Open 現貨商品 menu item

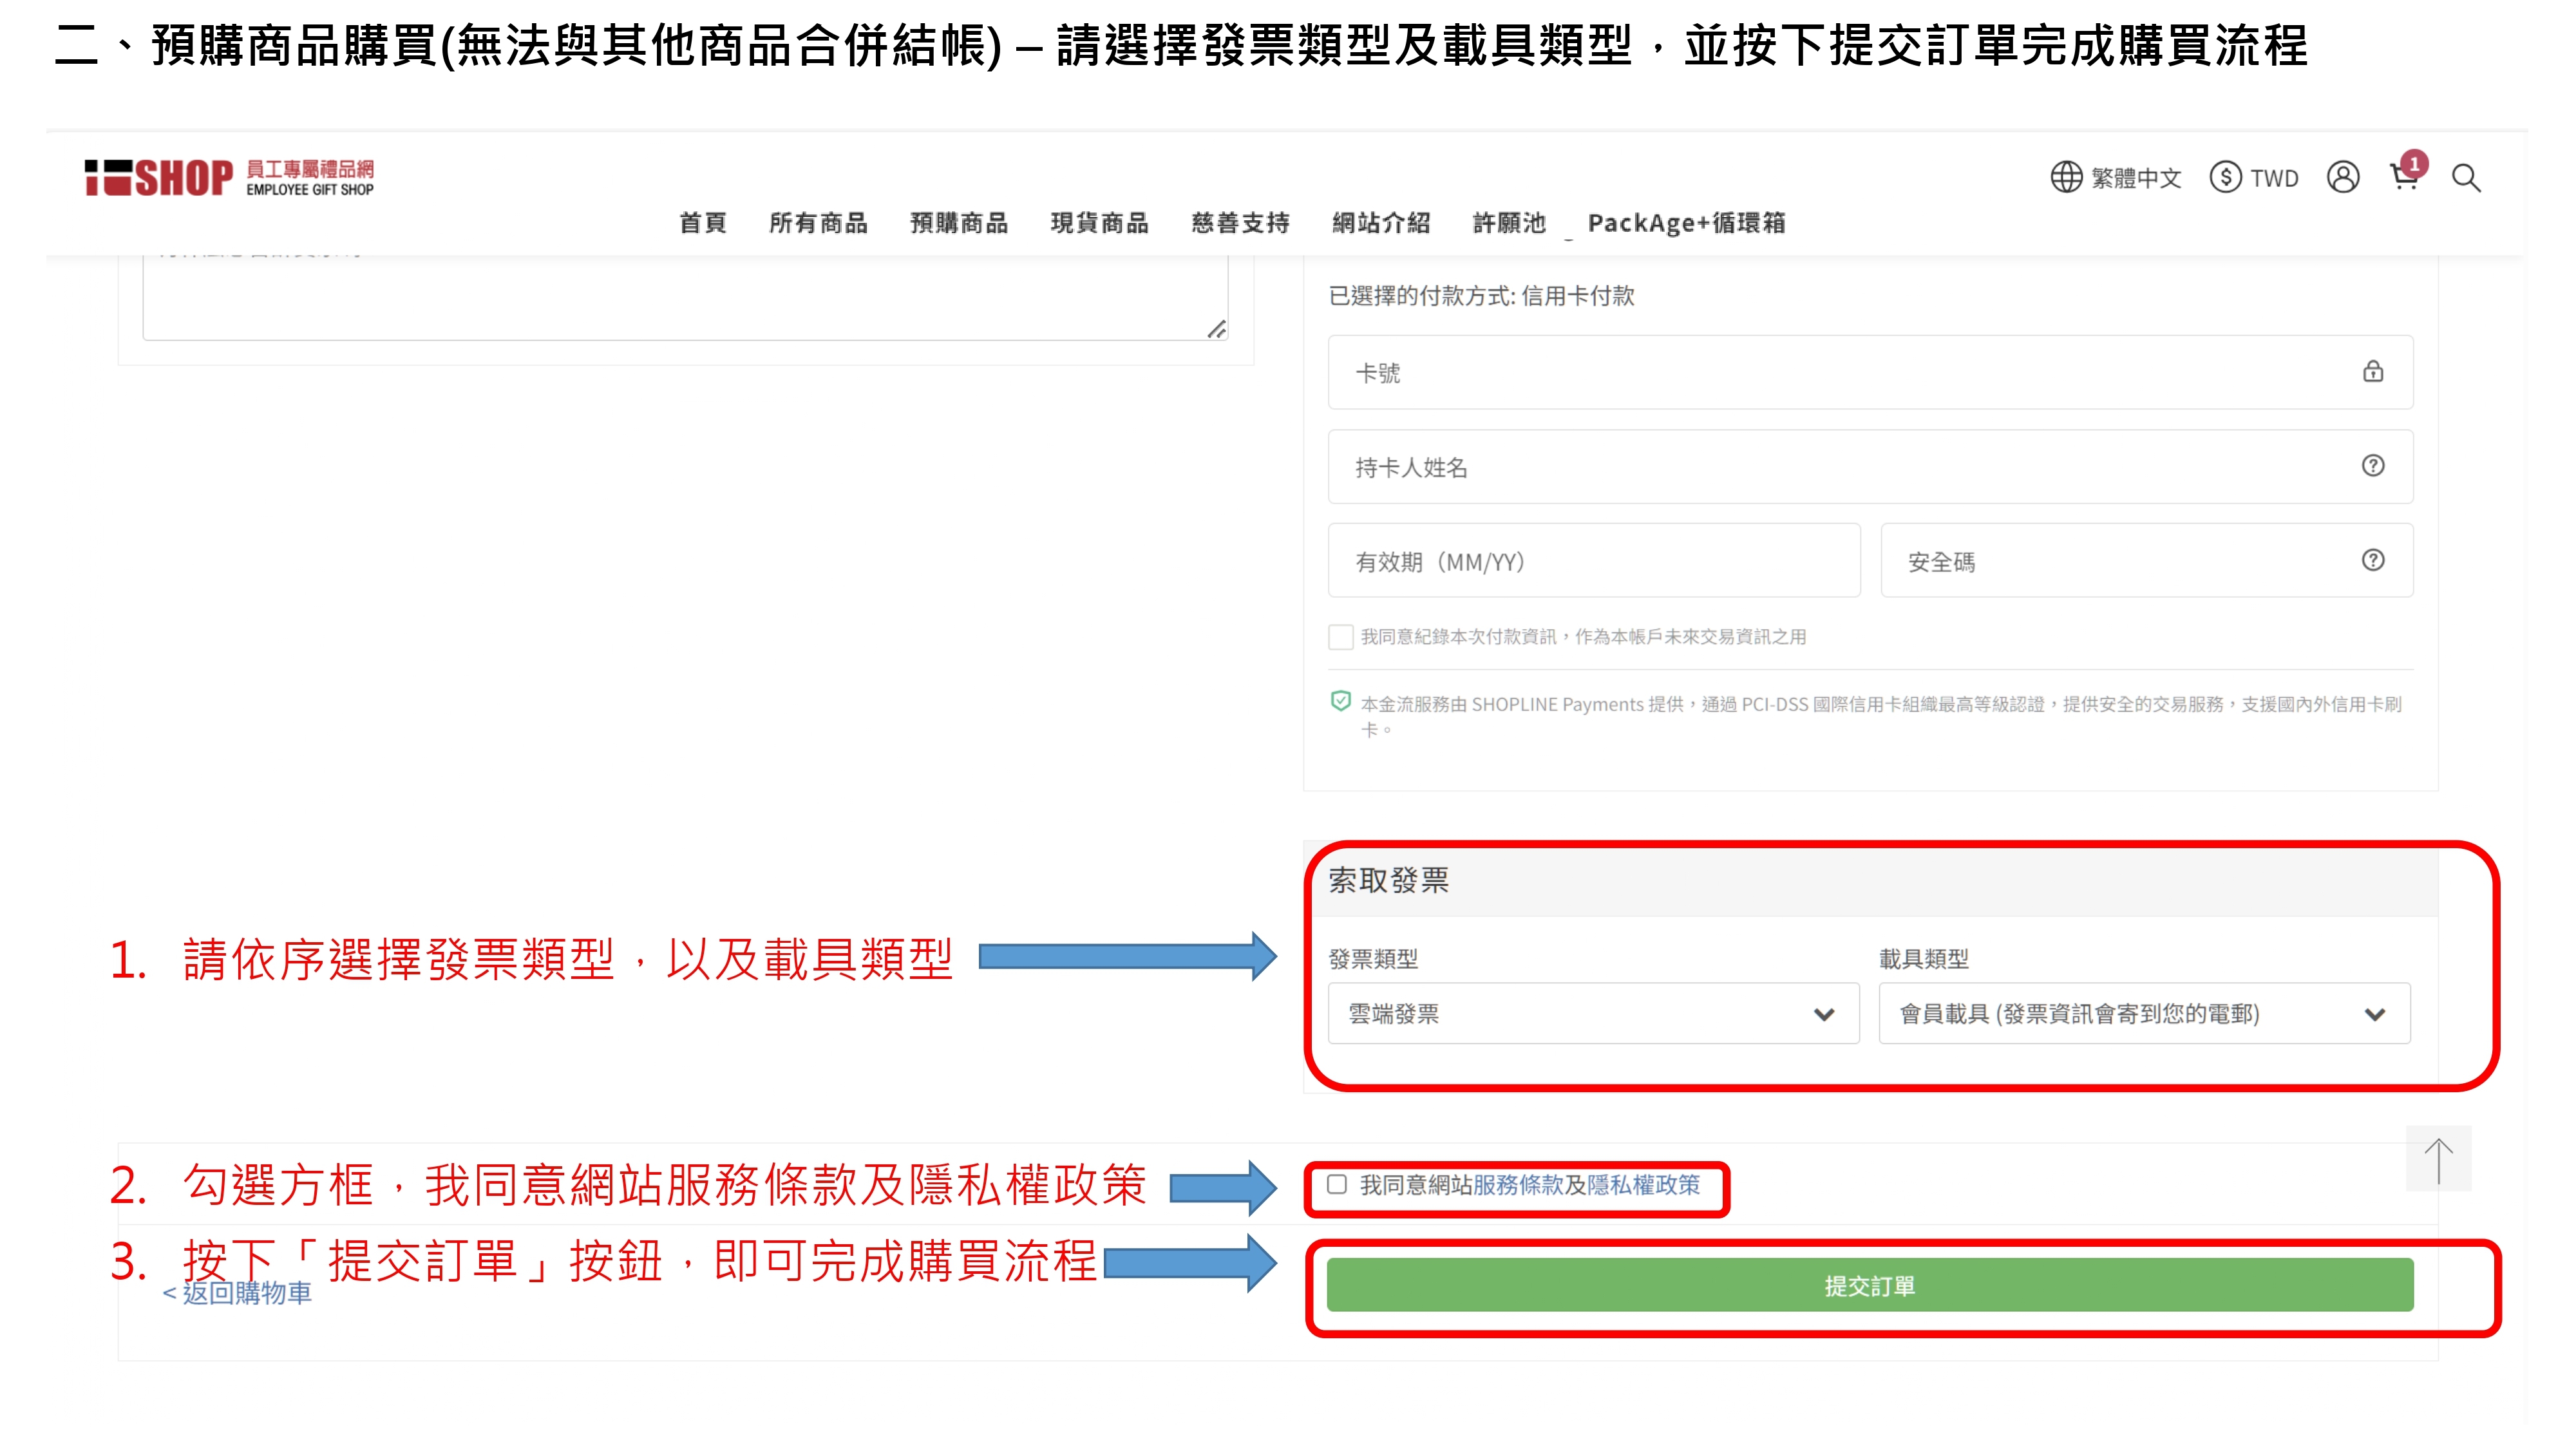point(1100,222)
